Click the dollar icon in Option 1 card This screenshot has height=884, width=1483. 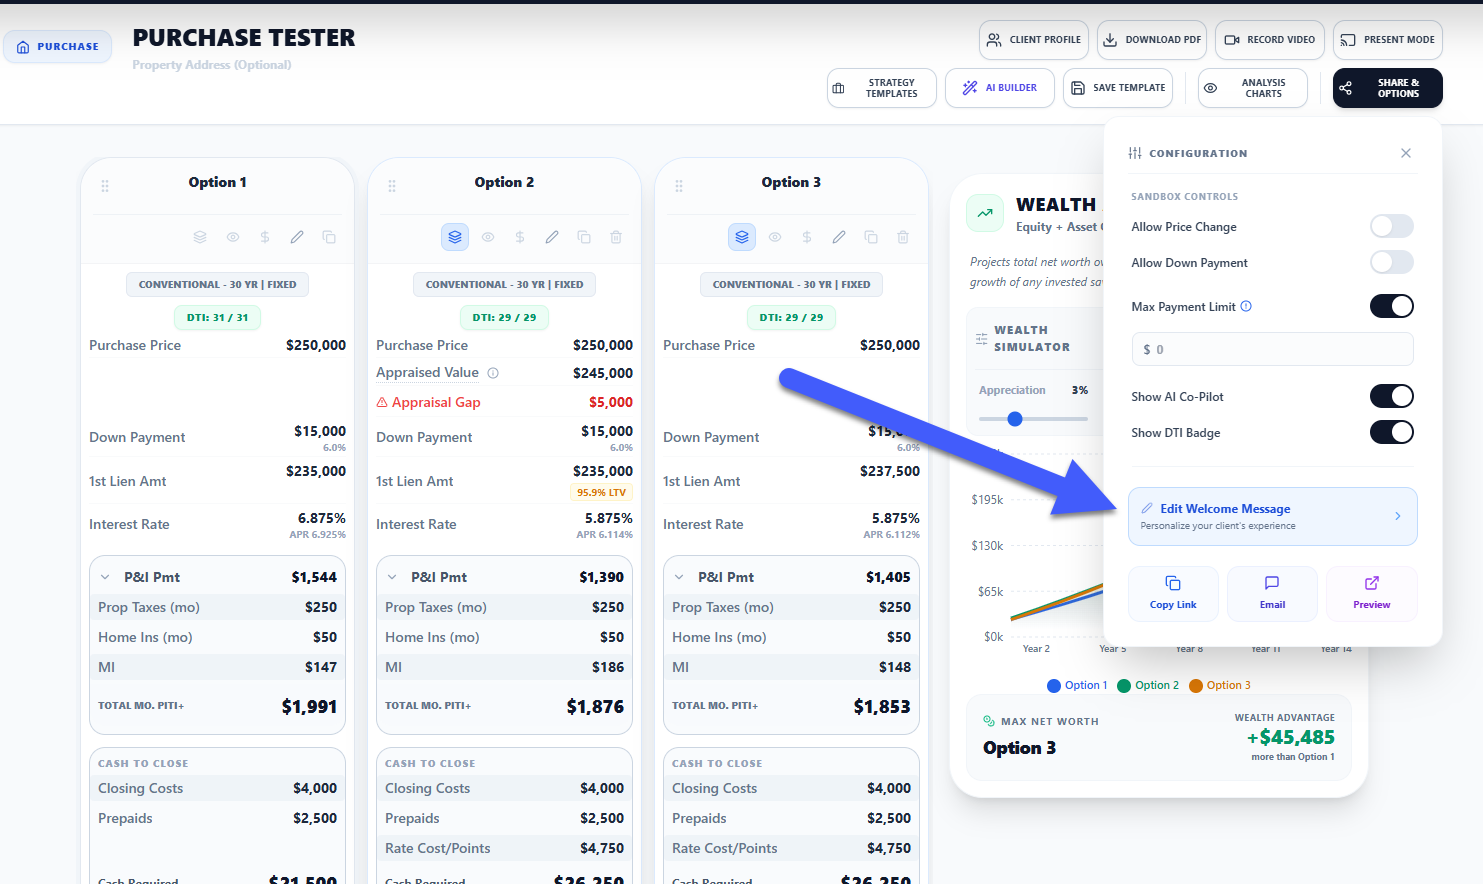[264, 237]
